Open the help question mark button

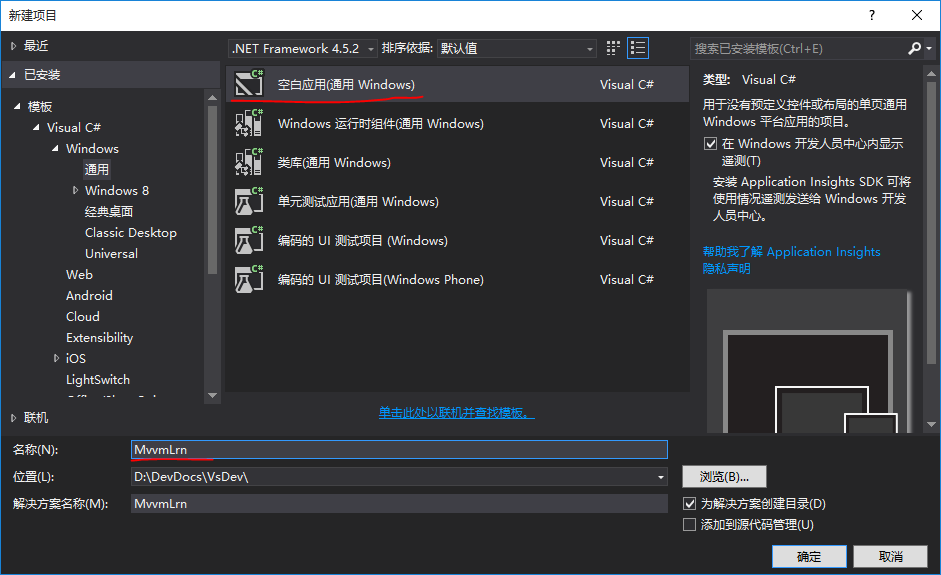pos(872,15)
